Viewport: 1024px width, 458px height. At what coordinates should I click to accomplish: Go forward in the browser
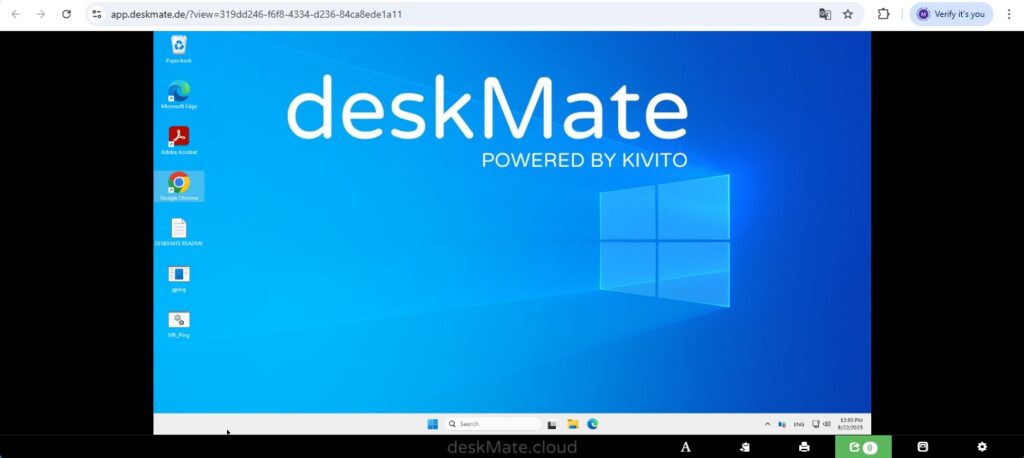(x=40, y=14)
